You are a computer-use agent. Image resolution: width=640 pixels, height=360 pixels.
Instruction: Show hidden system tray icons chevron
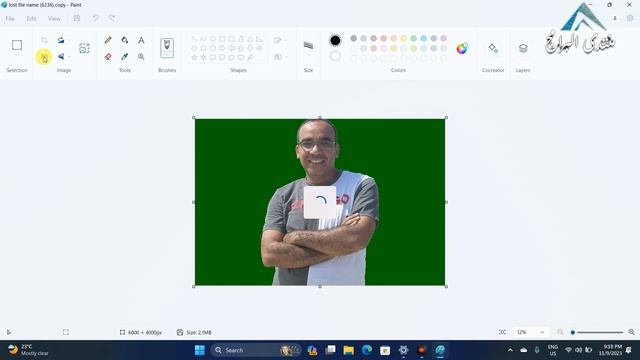pyautogui.click(x=510, y=350)
